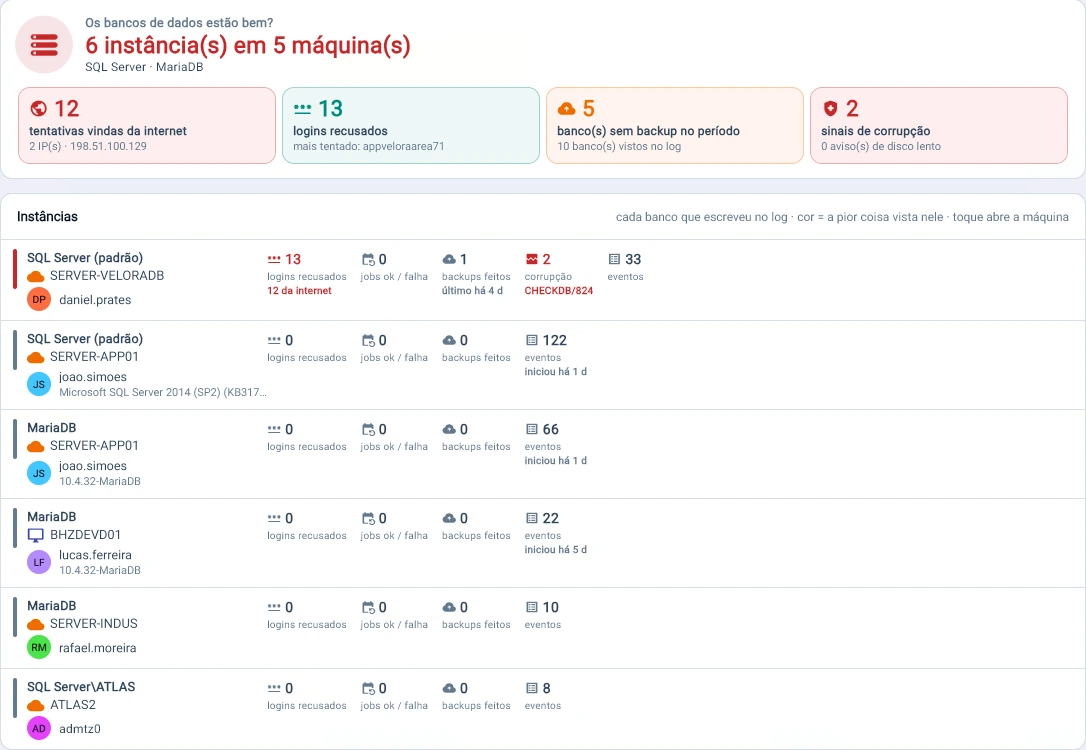
Task: Click the events list icon beside 33
Action: [614, 260]
